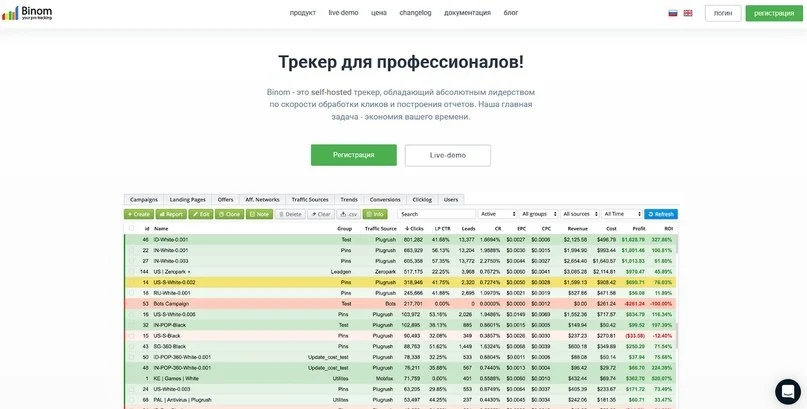Select campaign KE | Games | White
Screen dimensions: 807x409
coord(400,378)
